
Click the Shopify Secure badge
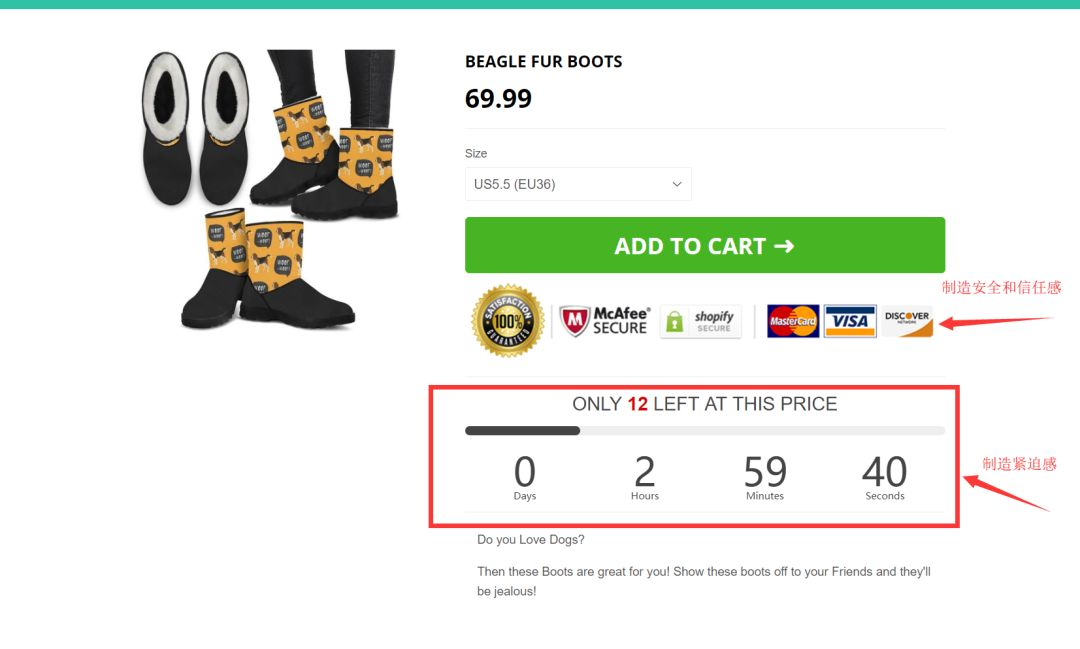pyautogui.click(x=701, y=321)
